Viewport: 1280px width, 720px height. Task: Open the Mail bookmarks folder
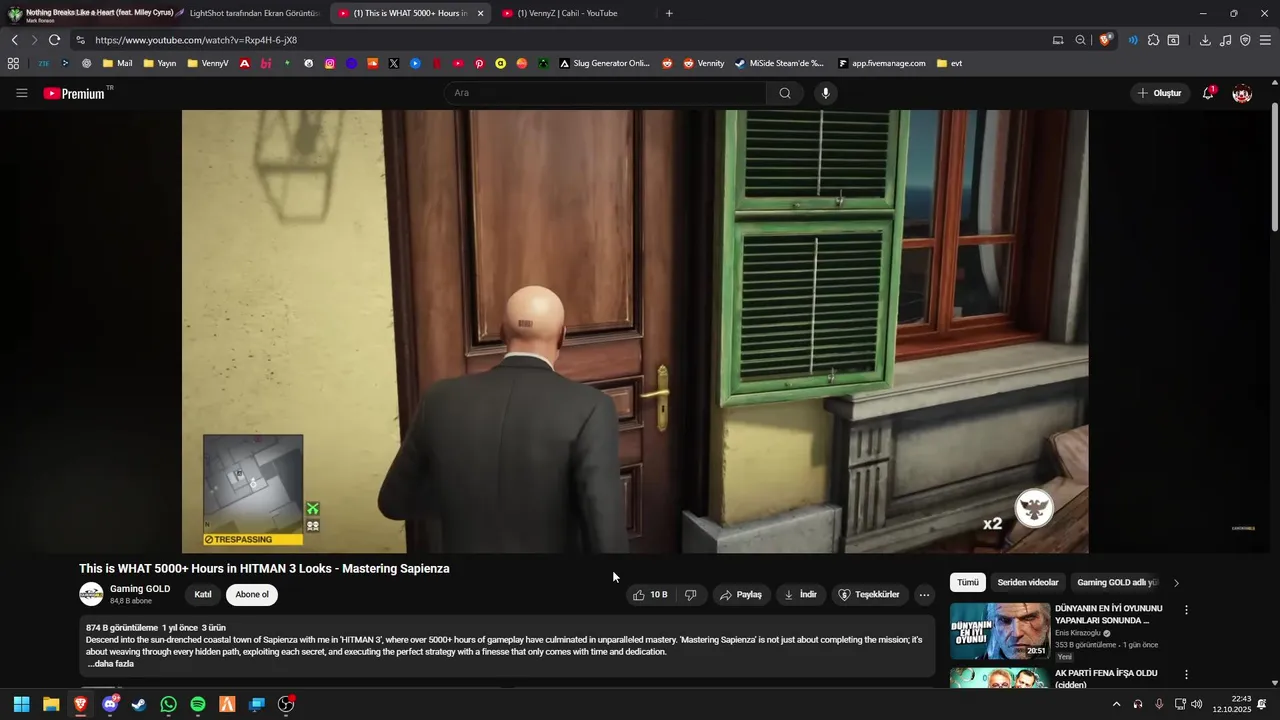[117, 63]
